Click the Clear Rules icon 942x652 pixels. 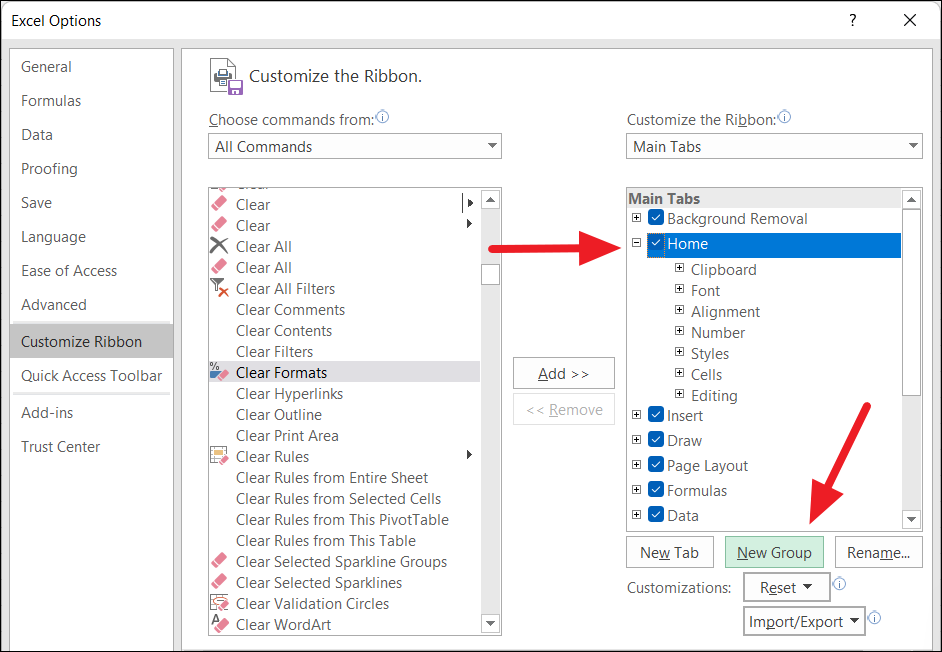pyautogui.click(x=219, y=455)
